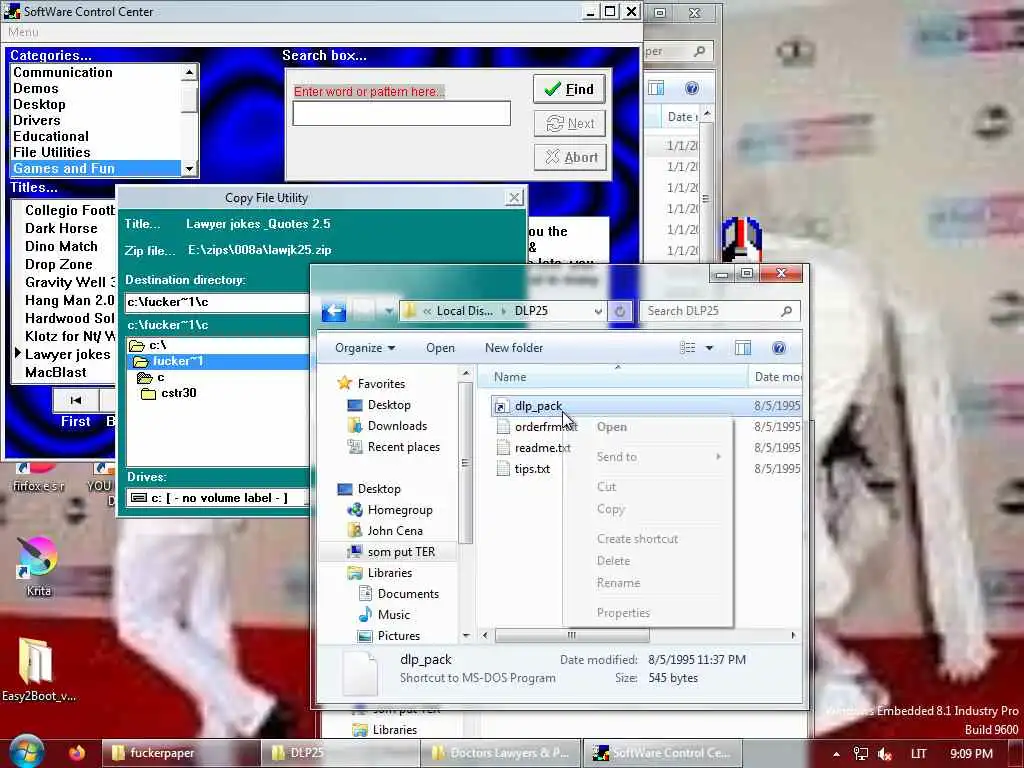Select readme.txt file

[542, 448]
